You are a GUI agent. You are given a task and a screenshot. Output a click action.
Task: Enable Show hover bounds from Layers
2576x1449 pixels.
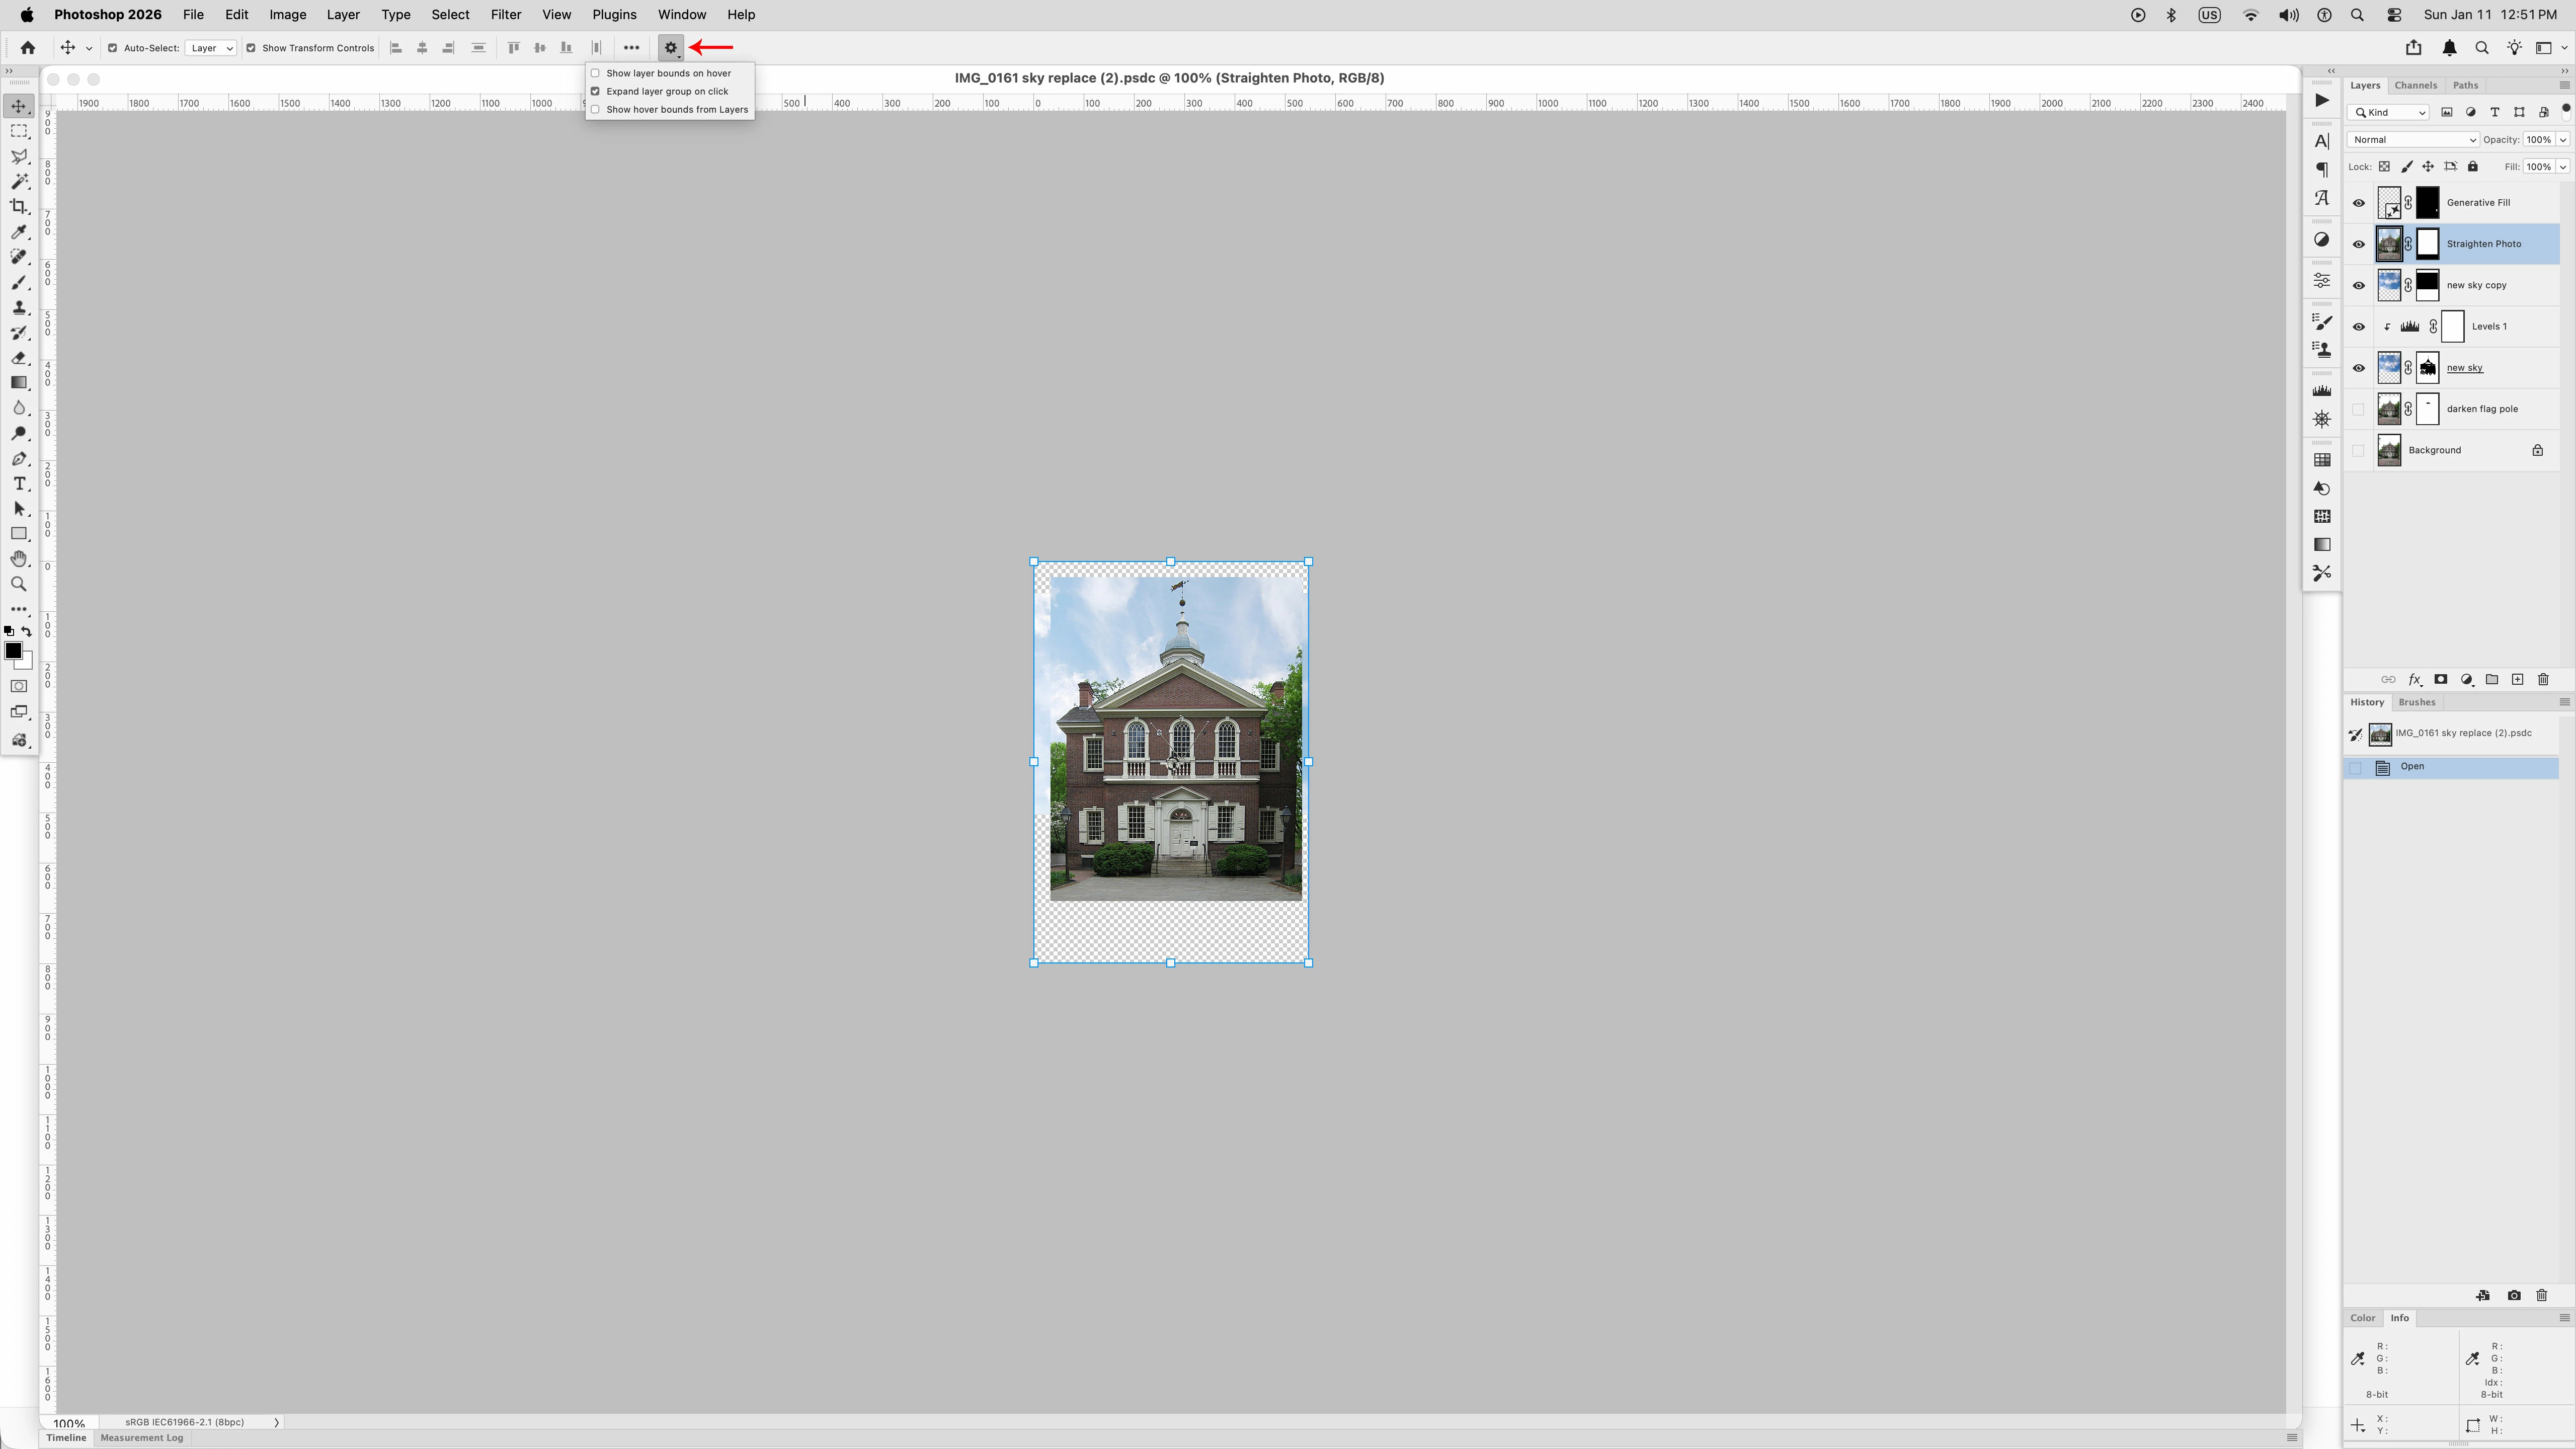(596, 109)
